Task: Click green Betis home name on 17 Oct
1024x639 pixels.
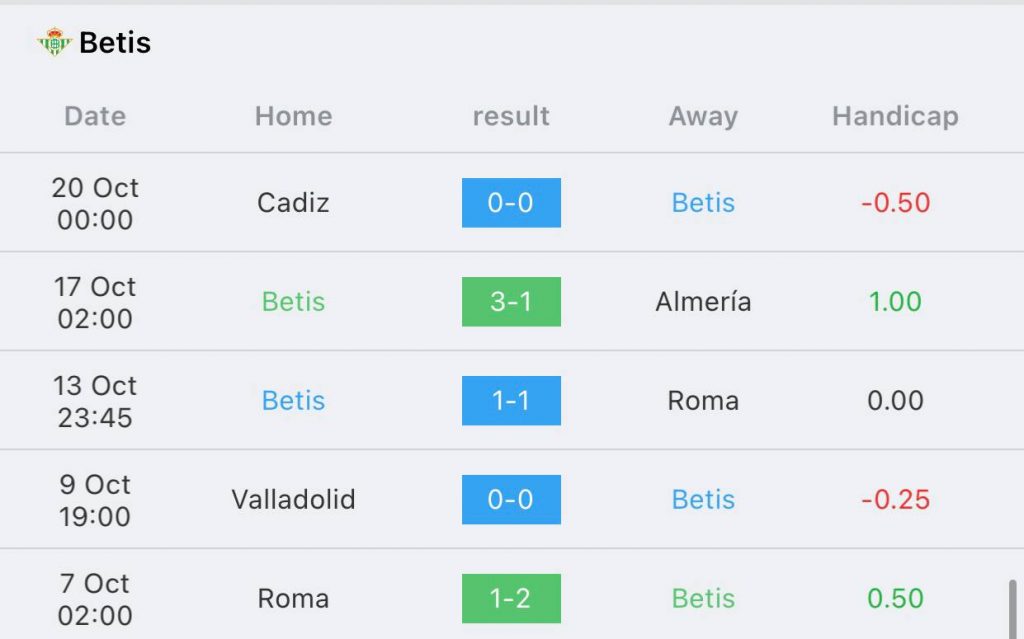Action: (x=293, y=302)
